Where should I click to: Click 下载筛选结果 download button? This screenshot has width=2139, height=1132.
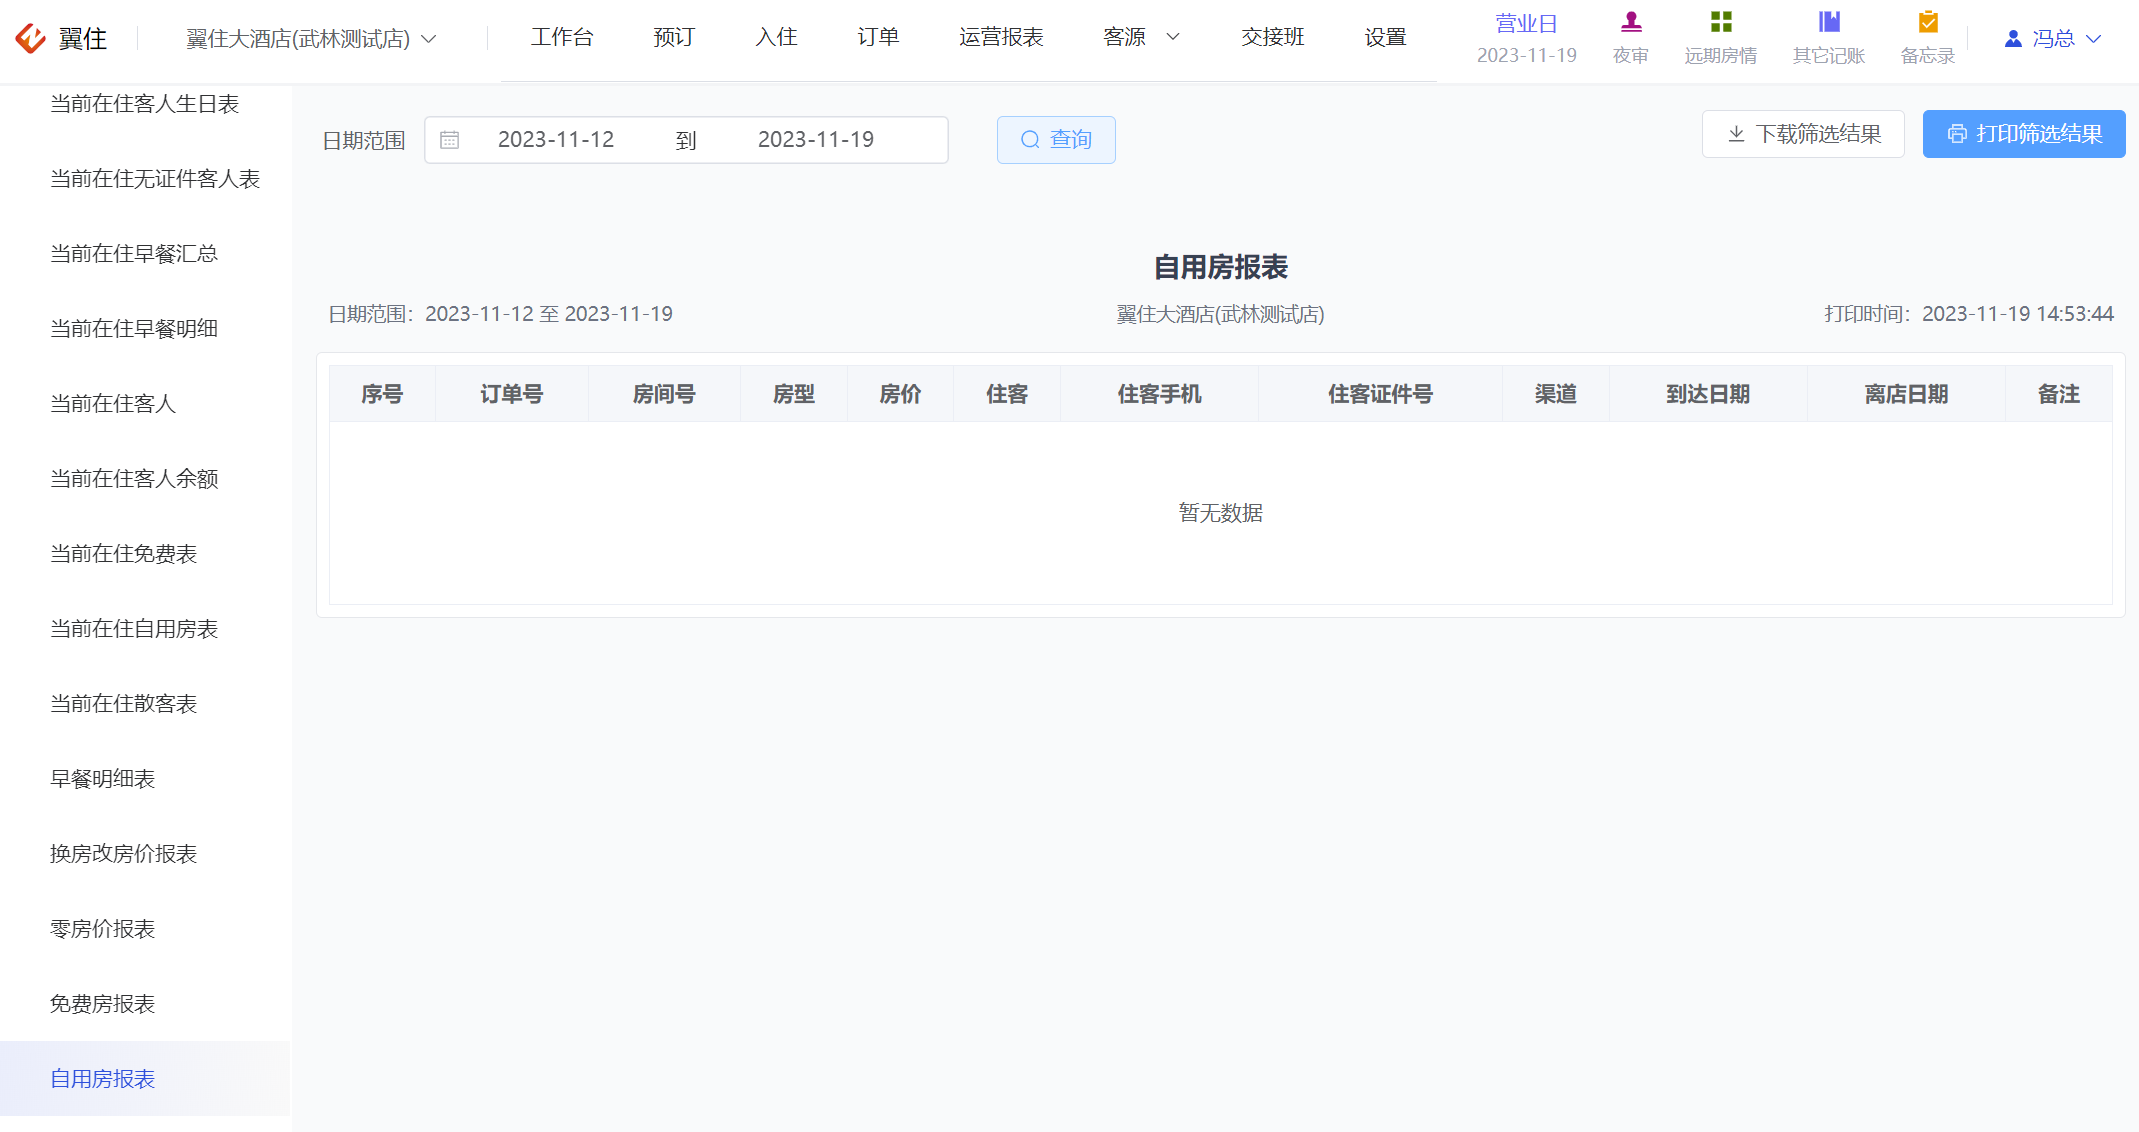(1803, 134)
